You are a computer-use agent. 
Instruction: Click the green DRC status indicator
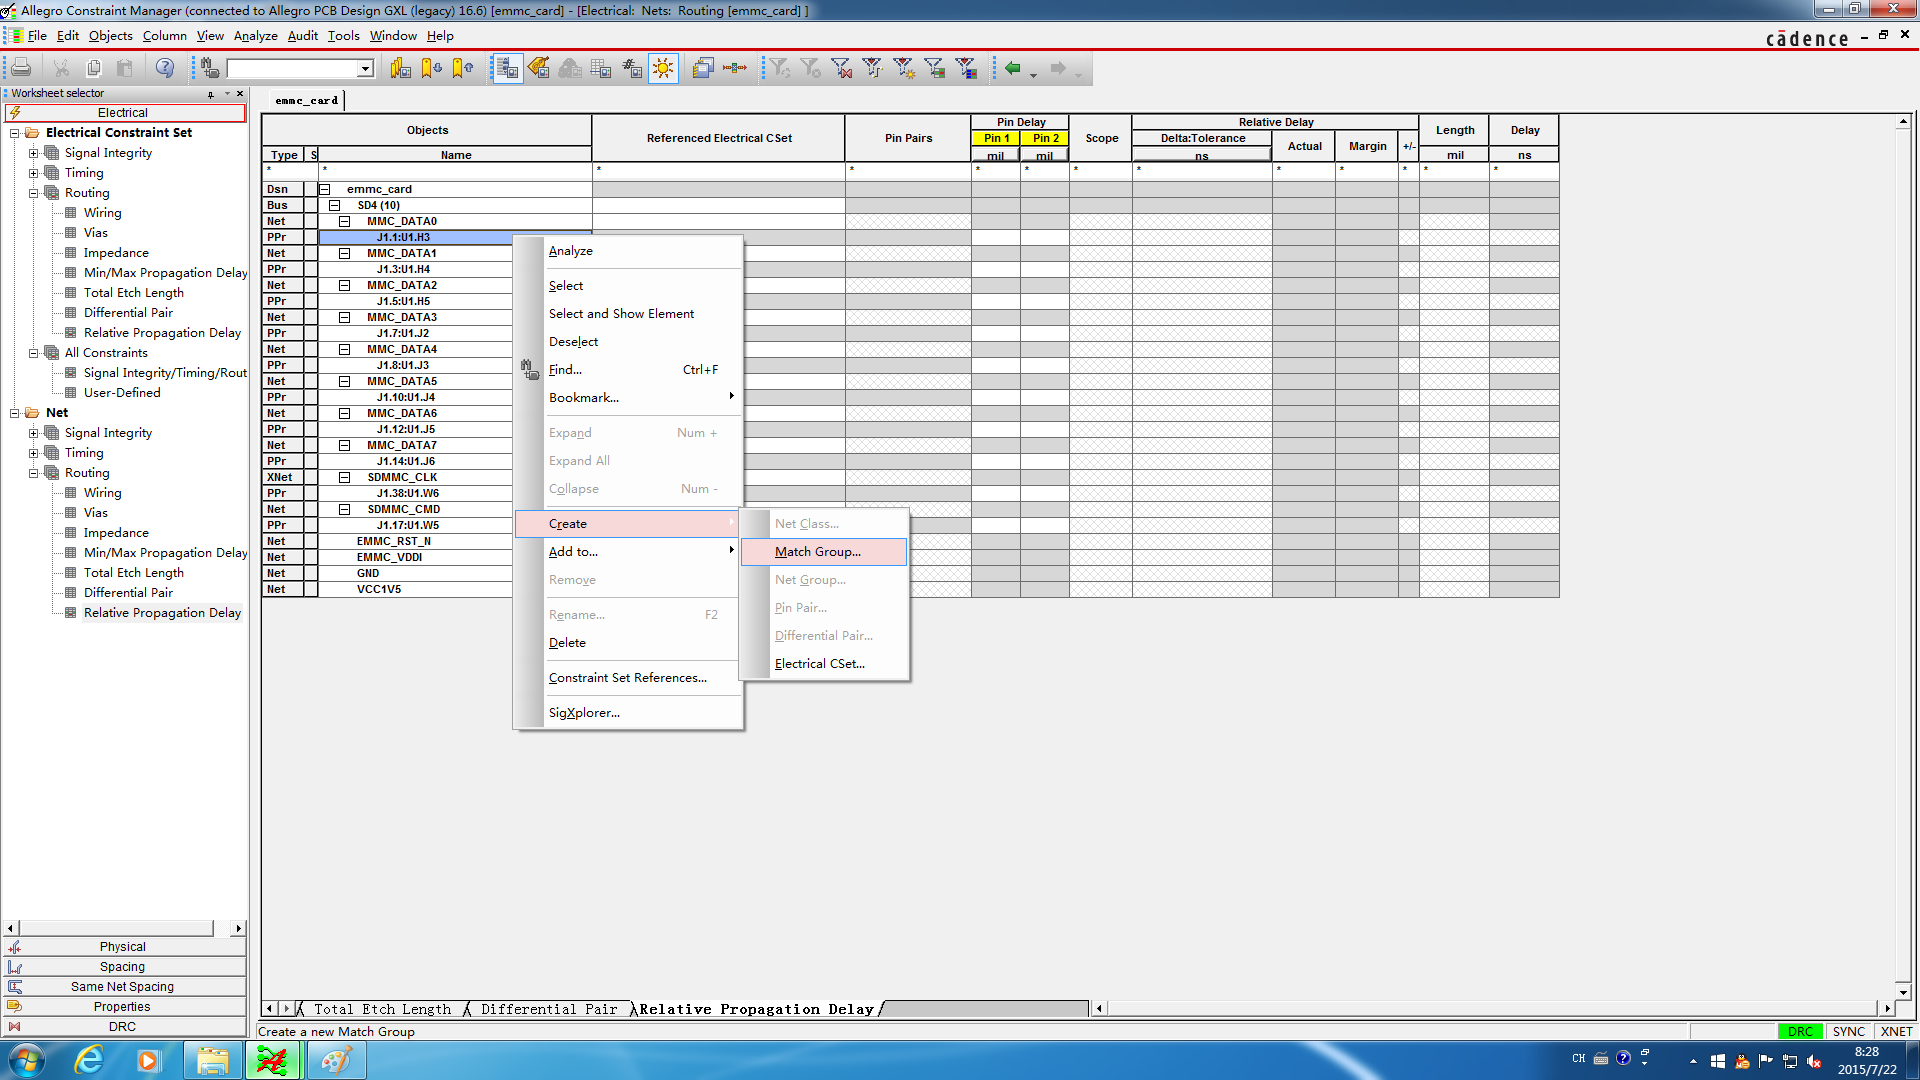(x=1799, y=1032)
